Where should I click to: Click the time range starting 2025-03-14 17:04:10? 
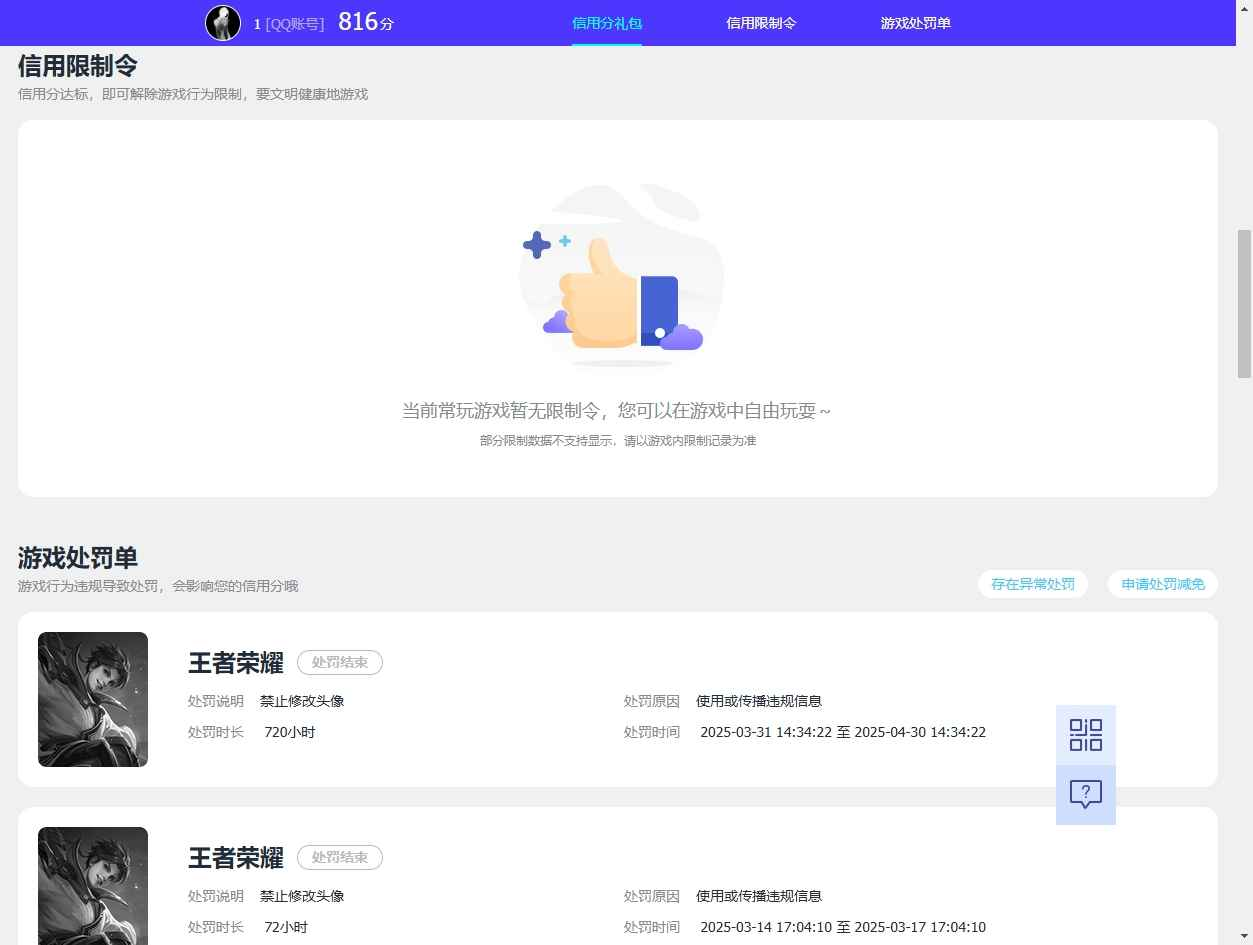pyautogui.click(x=843, y=927)
